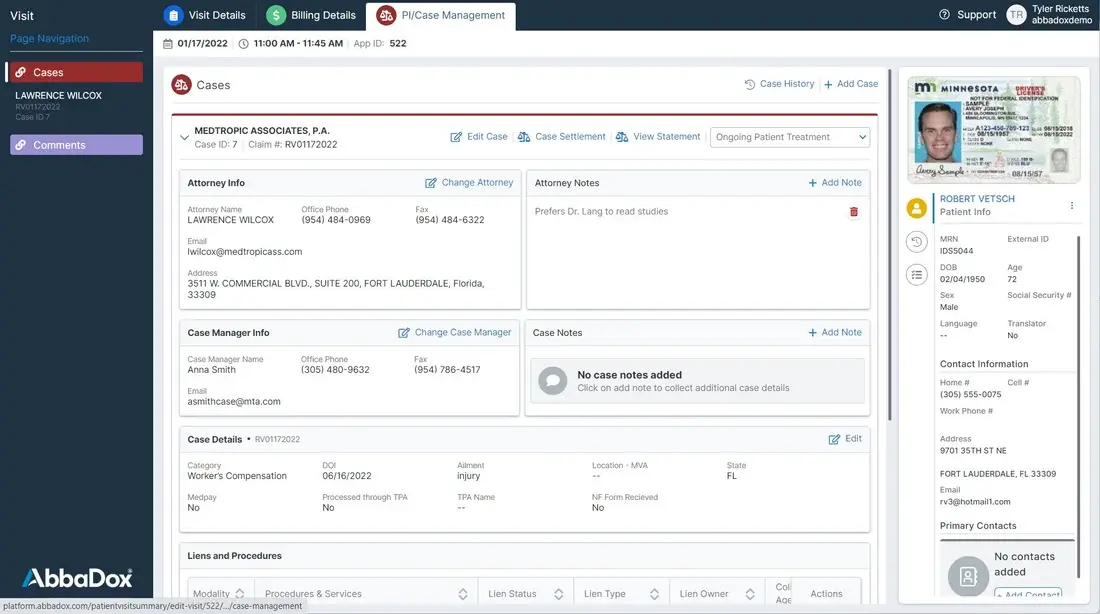
Task: Collapse the Medtropic Associates case chevron
Action: 184,138
